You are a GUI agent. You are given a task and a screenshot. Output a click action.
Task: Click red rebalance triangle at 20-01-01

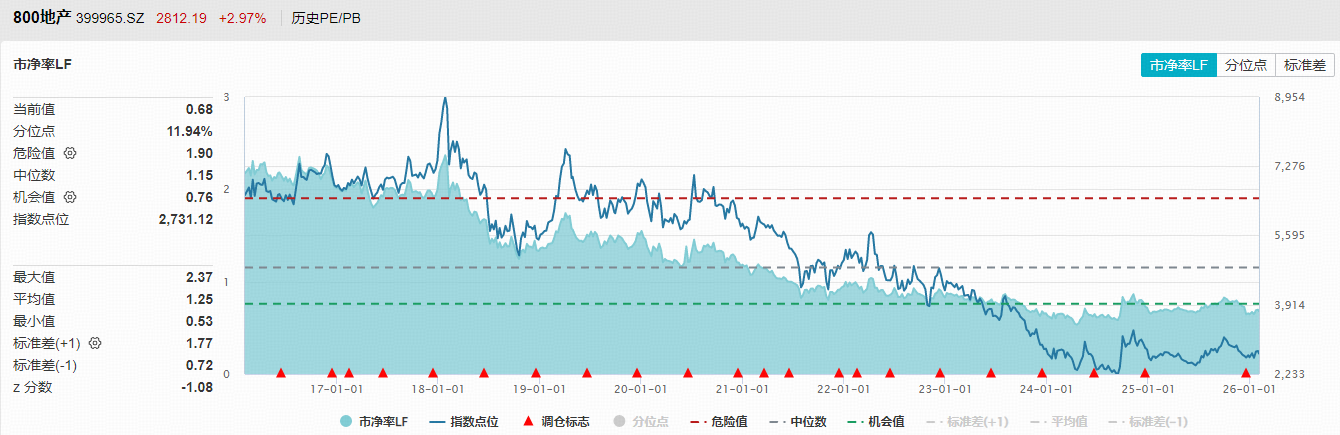click(637, 373)
